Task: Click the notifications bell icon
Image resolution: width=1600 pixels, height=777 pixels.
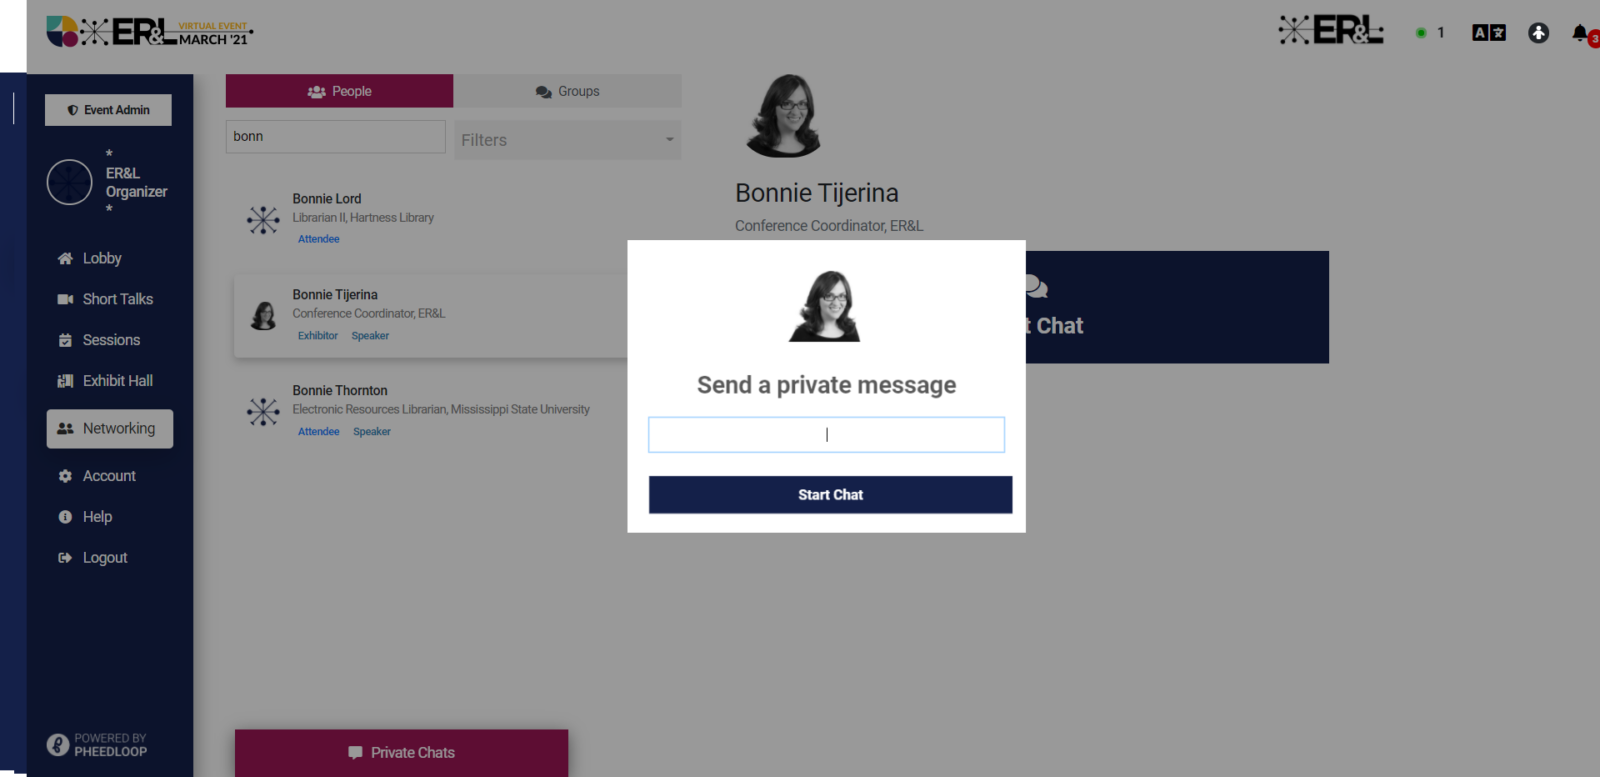Action: (1580, 33)
